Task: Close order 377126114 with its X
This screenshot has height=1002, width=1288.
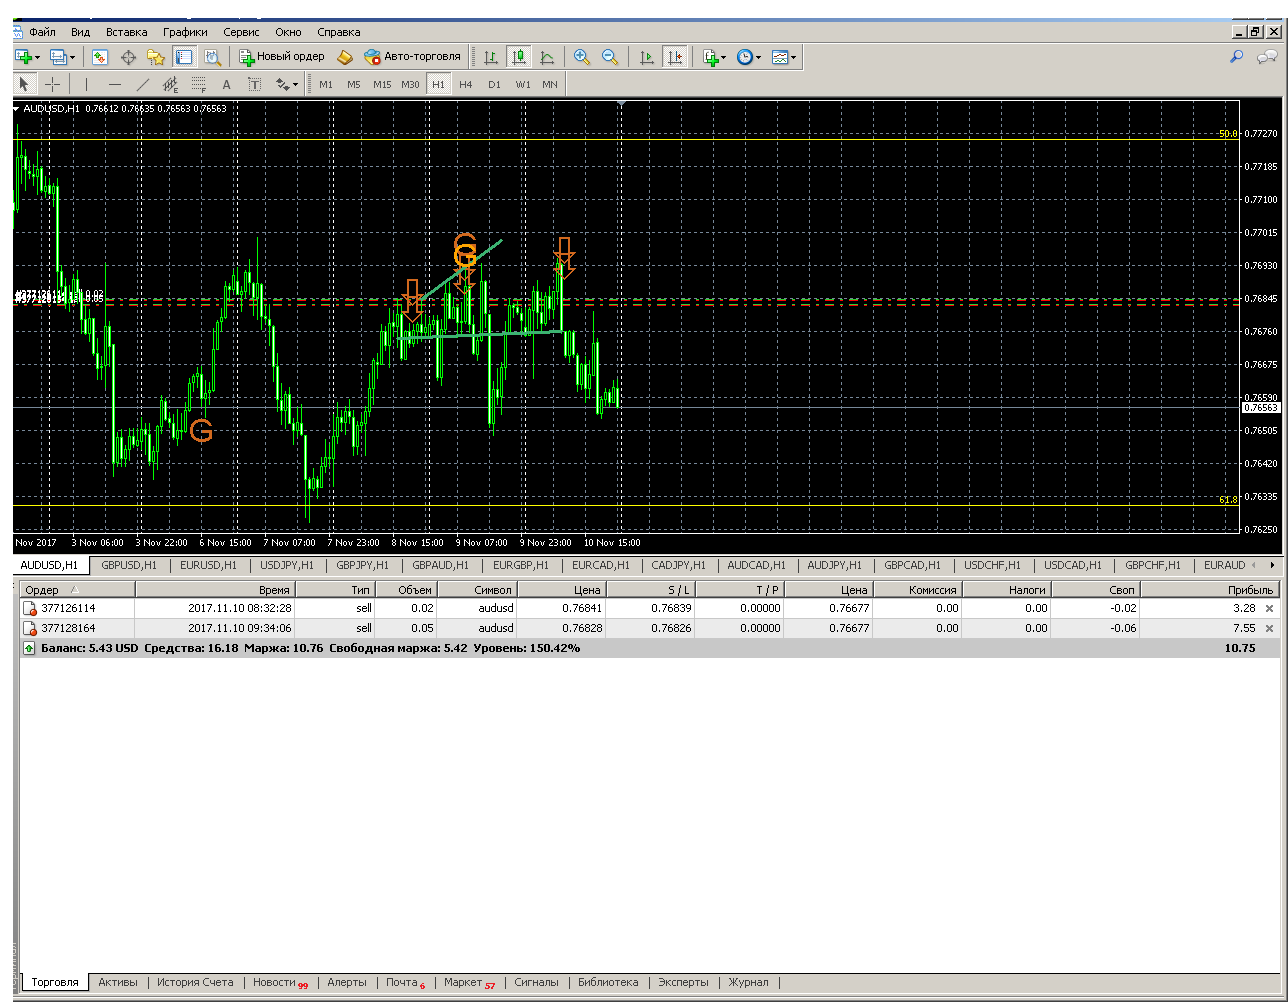Action: tap(1270, 608)
